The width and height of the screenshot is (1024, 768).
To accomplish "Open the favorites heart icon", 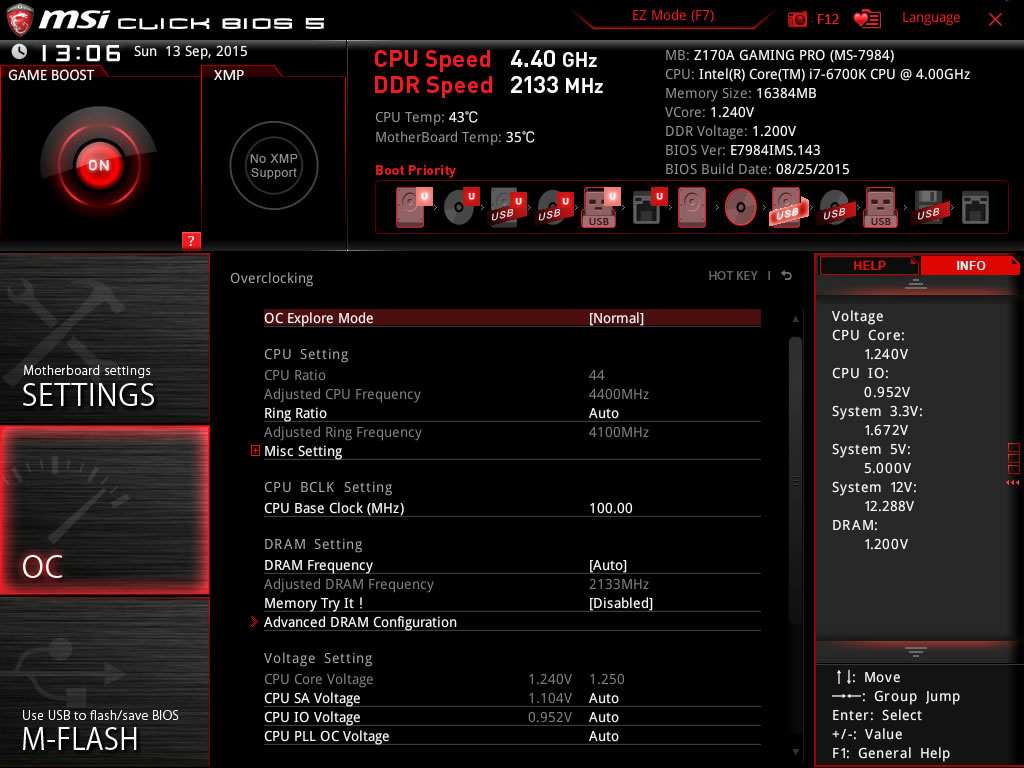I will point(867,19).
